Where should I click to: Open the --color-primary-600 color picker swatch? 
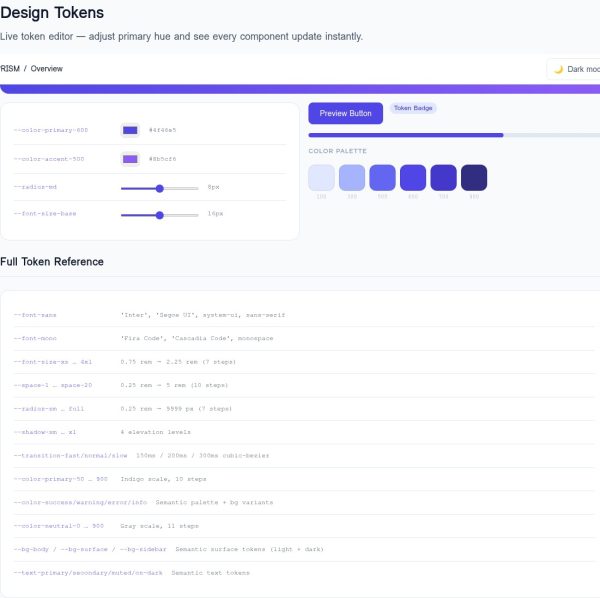[130, 130]
